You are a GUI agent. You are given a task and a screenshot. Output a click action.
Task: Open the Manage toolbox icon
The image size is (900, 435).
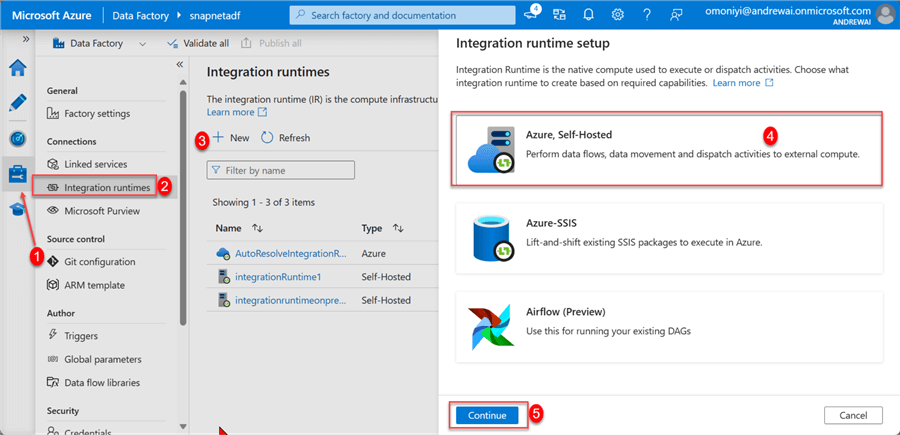coord(18,174)
